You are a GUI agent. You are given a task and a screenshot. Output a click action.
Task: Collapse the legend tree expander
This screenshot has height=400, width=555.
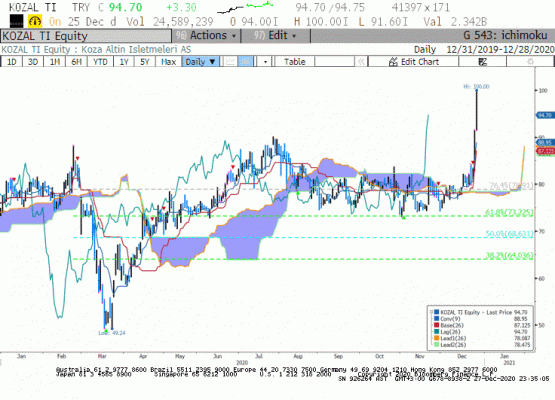pos(431,312)
